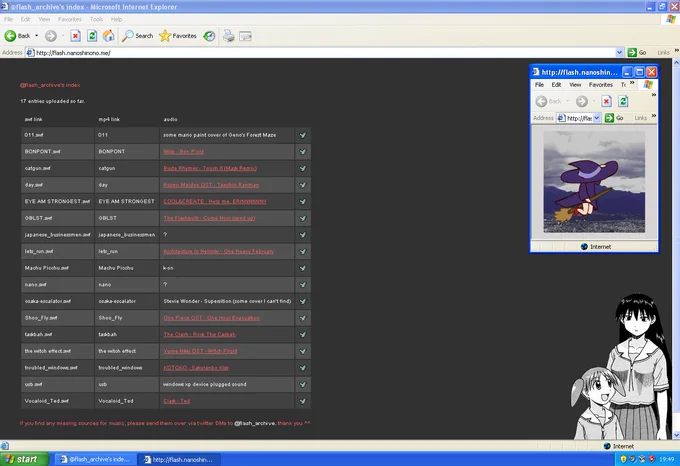
Task: Open the View menu in the popup window
Action: 575,85
